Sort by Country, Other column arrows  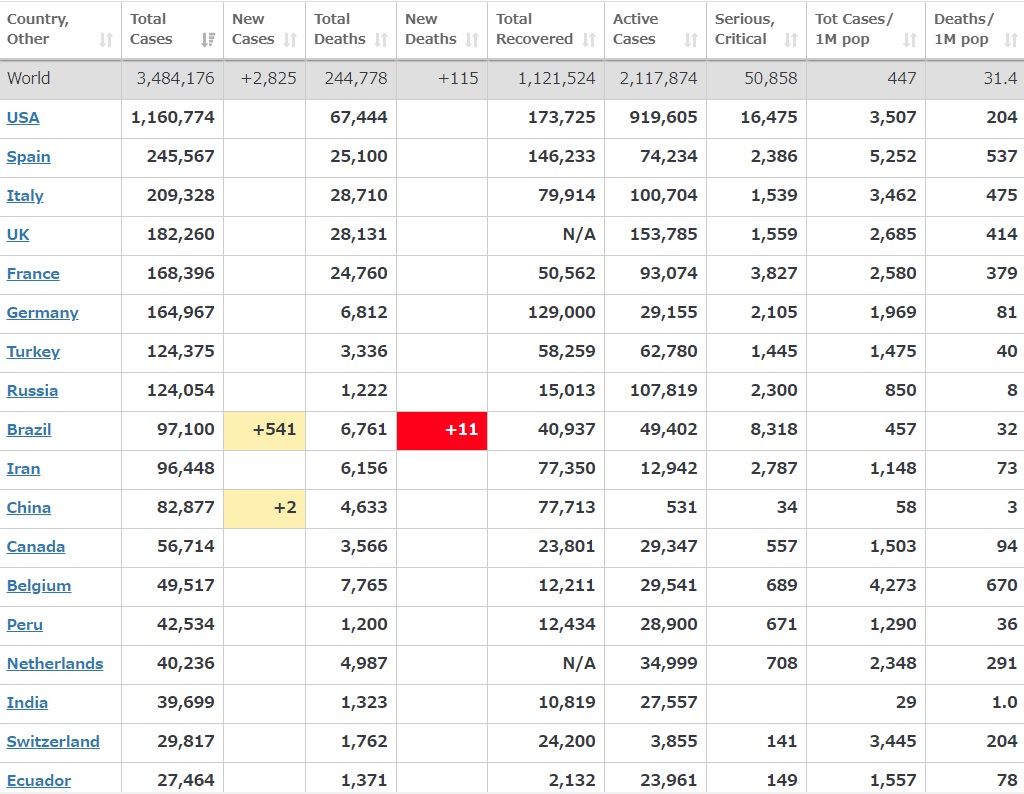[106, 40]
